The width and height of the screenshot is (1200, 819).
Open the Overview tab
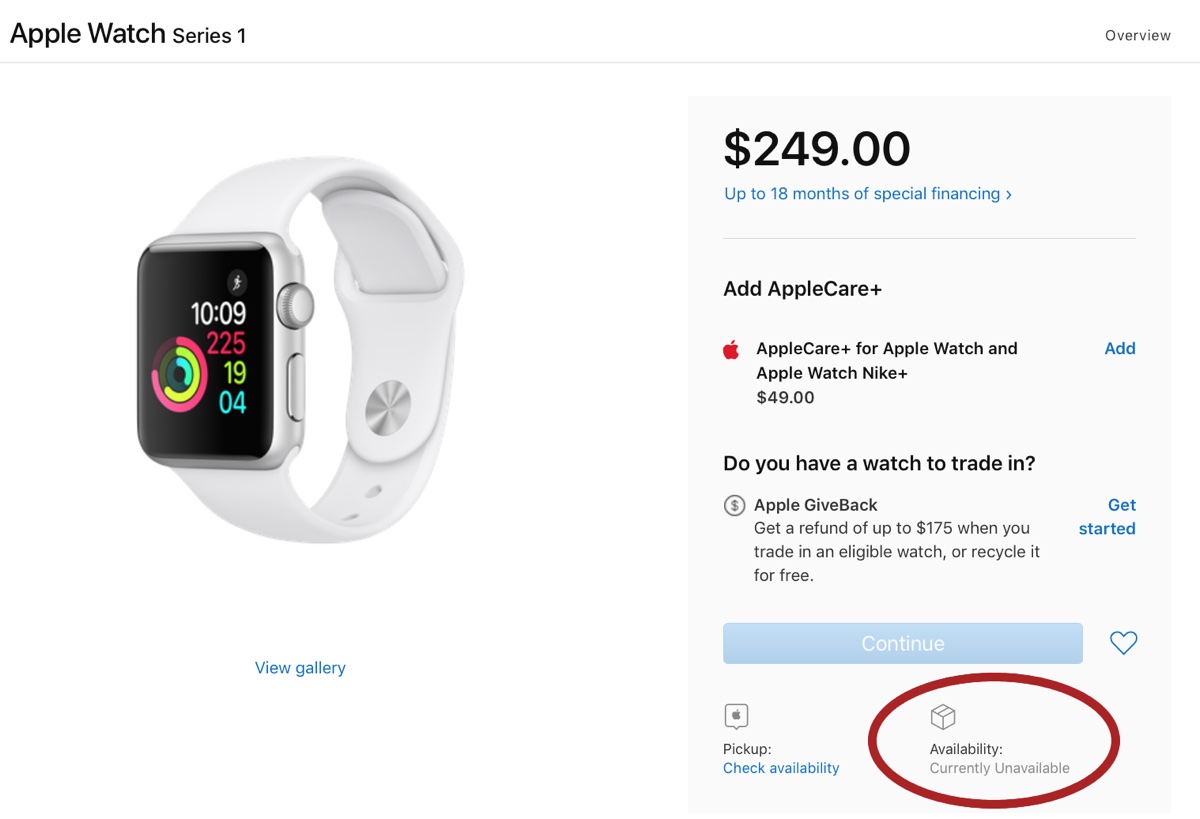[1137, 35]
